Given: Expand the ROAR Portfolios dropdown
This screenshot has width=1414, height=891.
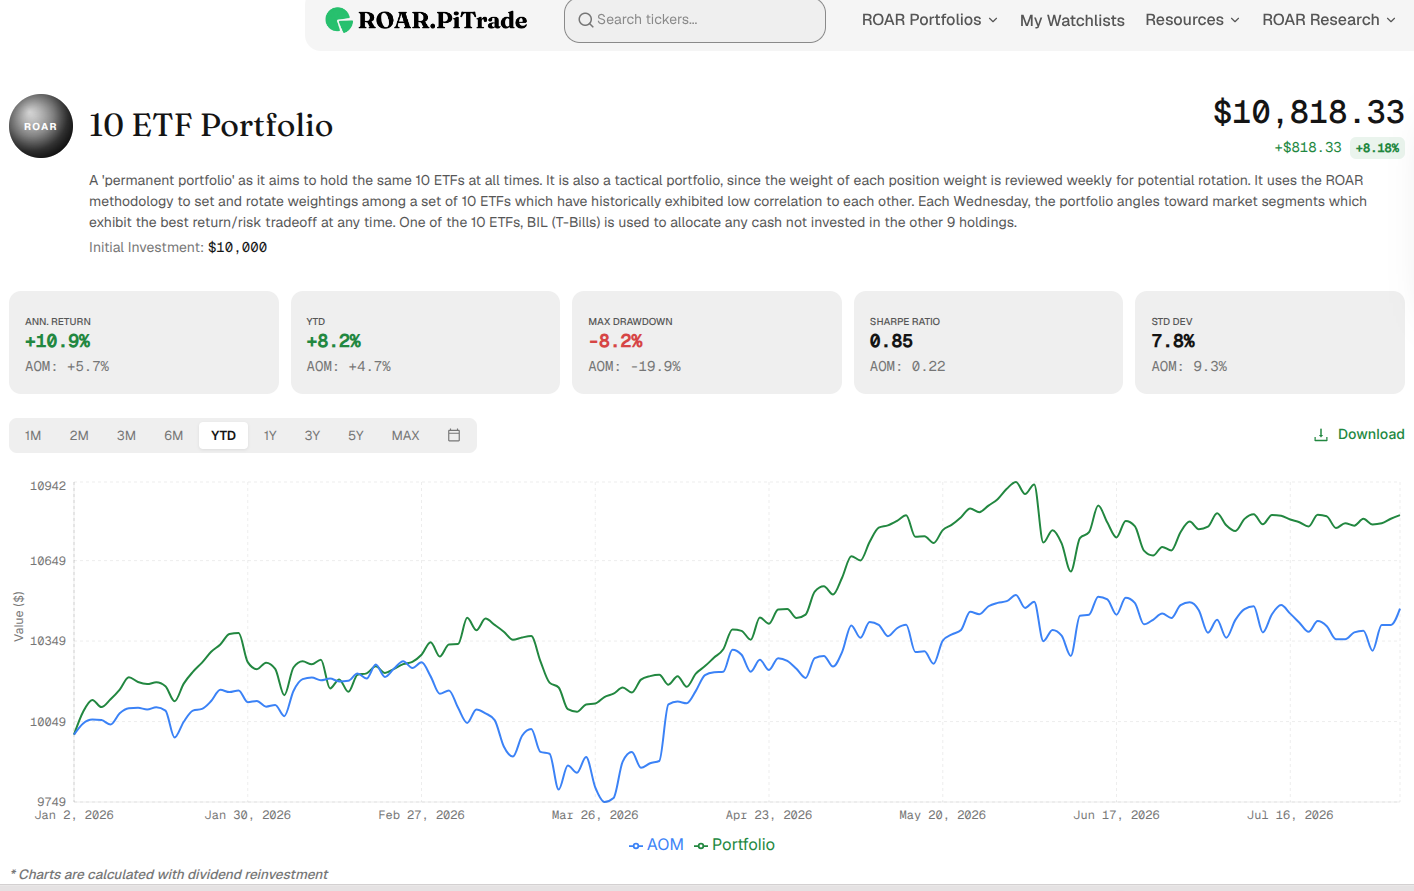Looking at the screenshot, I should point(930,20).
